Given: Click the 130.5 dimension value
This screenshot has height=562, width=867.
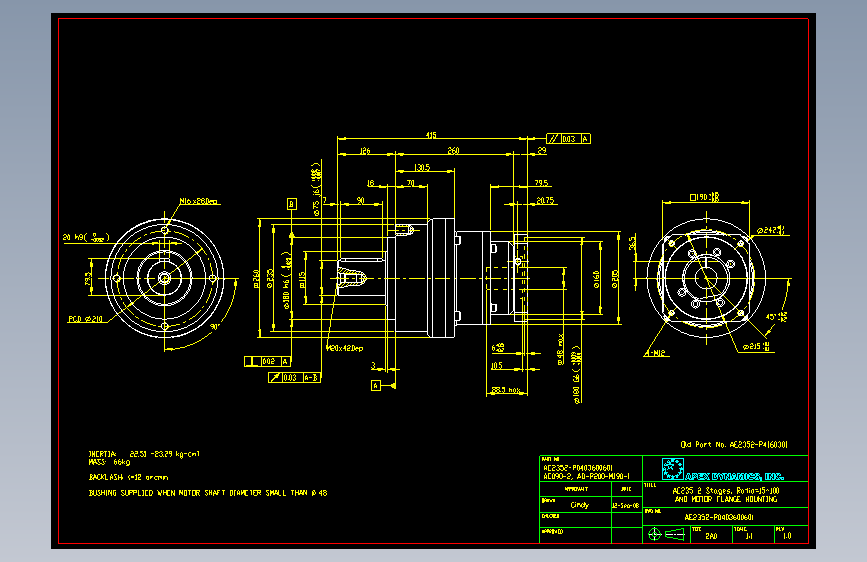Looking at the screenshot, I should tap(422, 167).
